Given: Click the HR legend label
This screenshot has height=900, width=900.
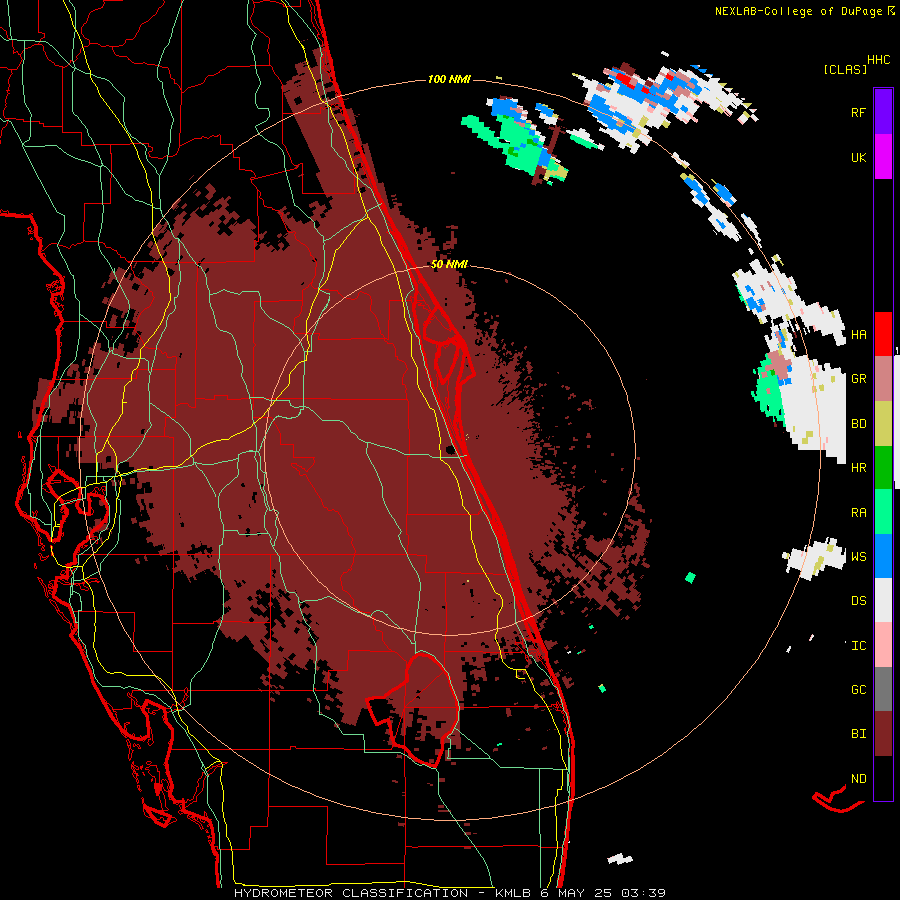Looking at the screenshot, I should (858, 468).
